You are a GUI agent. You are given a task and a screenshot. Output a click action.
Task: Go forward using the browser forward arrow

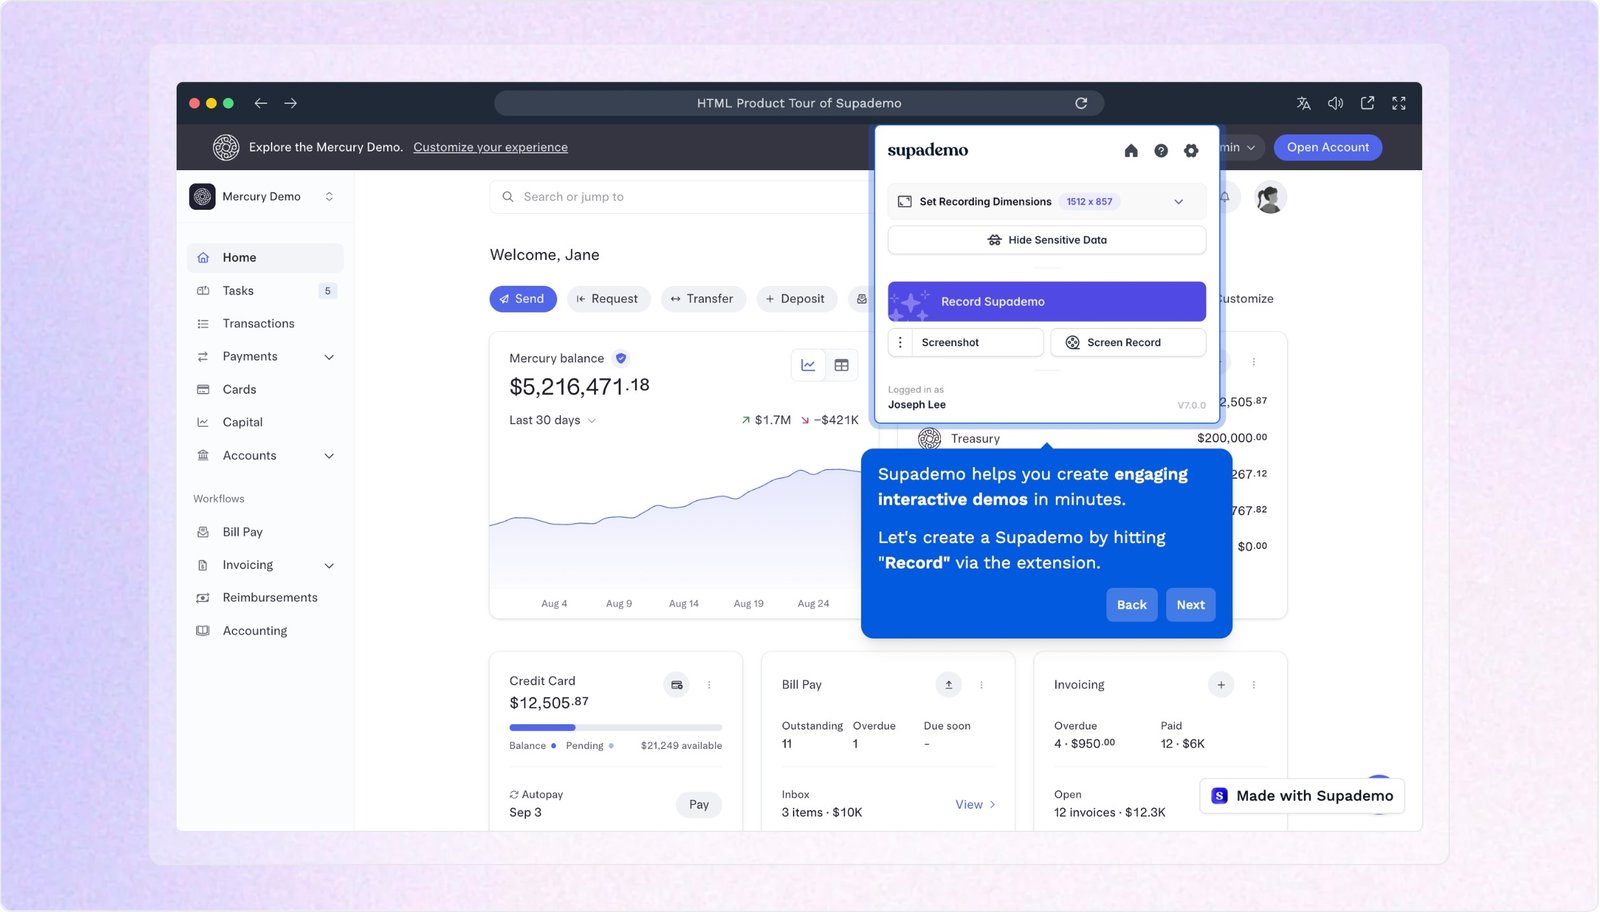pos(291,103)
